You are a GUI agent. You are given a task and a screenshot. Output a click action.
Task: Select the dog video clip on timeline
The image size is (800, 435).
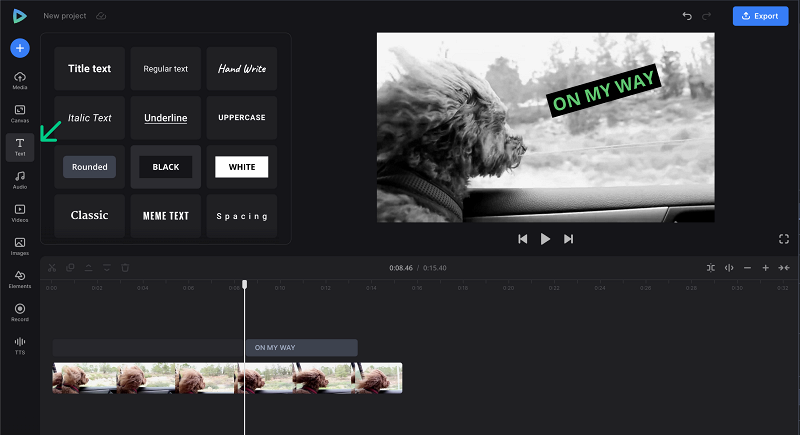(x=228, y=378)
